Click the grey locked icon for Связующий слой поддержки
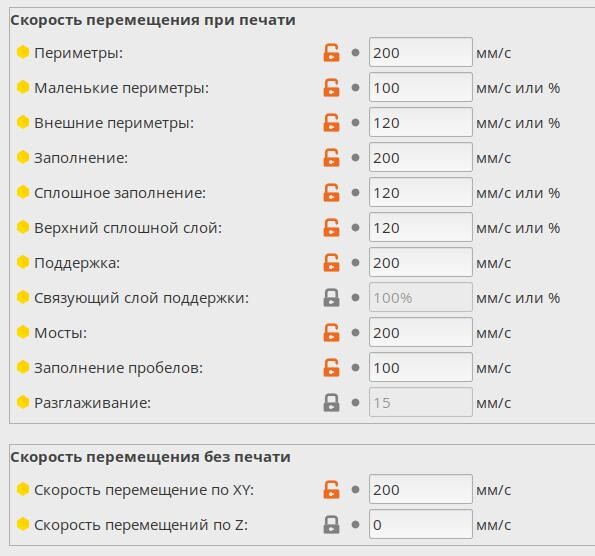Viewport: 595px width, 556px height. pos(331,298)
